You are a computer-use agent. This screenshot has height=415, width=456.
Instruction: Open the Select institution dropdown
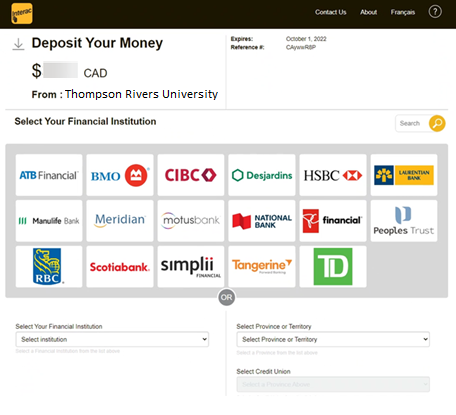point(112,339)
